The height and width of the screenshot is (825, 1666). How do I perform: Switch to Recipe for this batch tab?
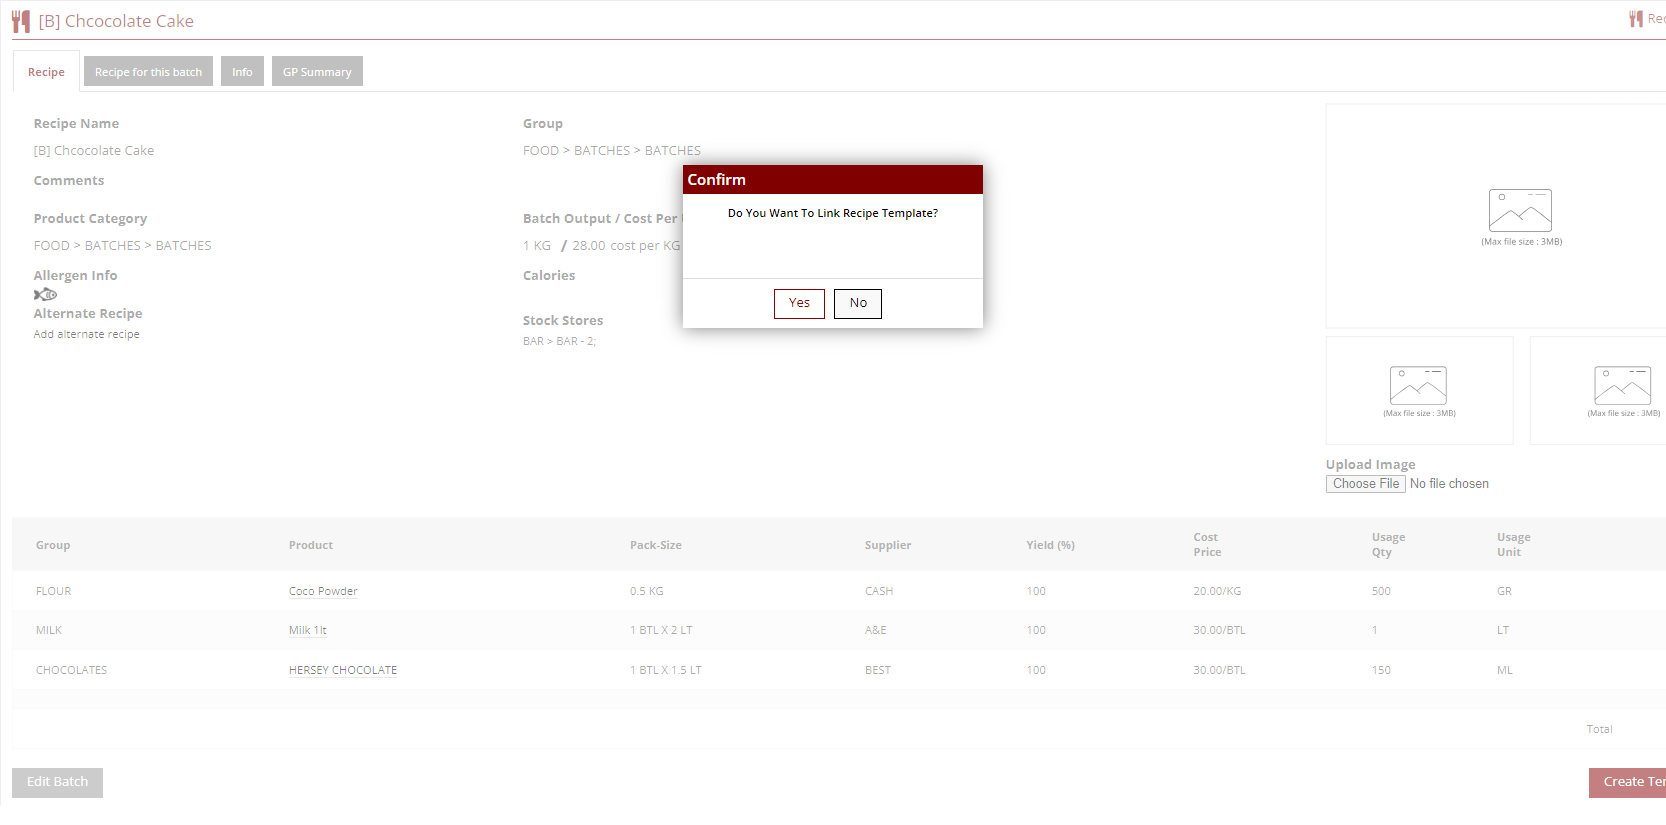pyautogui.click(x=148, y=72)
